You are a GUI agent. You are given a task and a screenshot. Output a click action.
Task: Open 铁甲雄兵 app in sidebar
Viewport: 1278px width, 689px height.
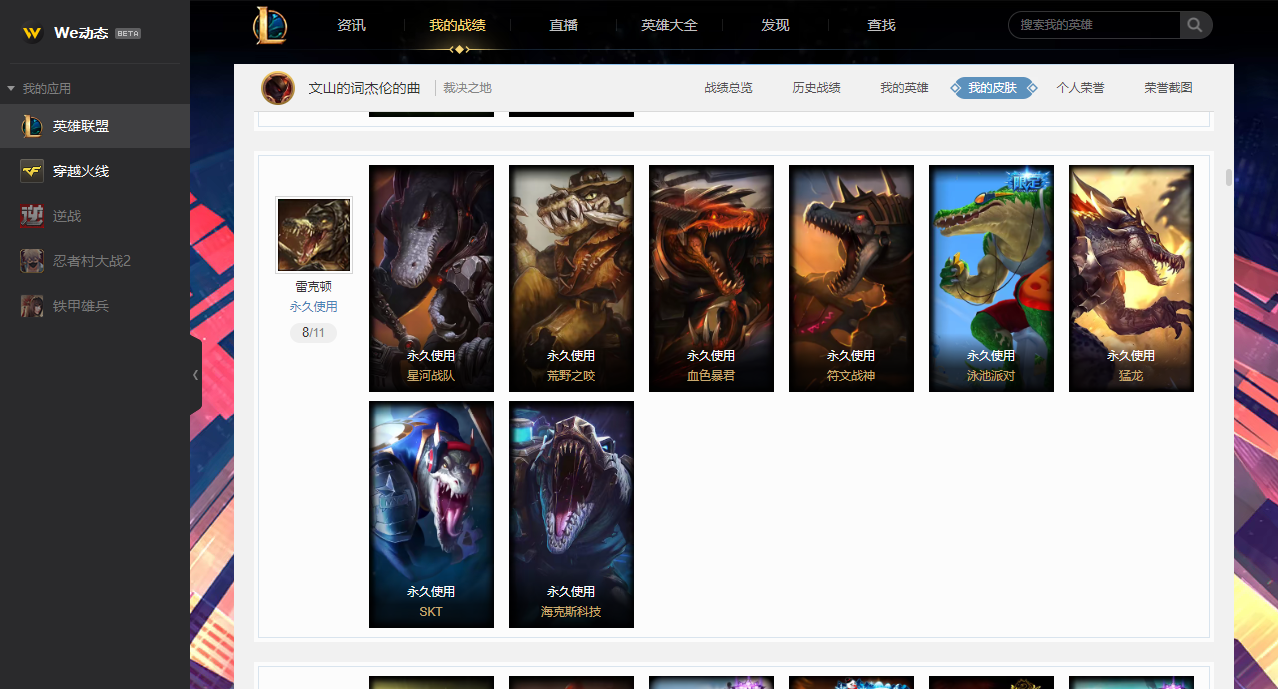coord(95,306)
